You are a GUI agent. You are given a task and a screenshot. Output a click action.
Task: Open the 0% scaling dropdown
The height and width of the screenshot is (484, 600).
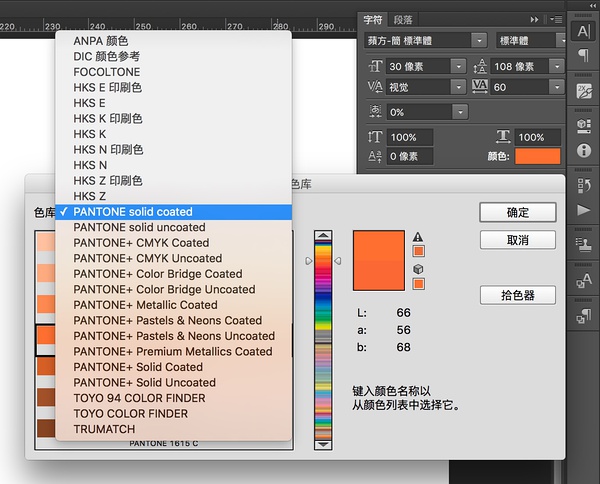460,112
